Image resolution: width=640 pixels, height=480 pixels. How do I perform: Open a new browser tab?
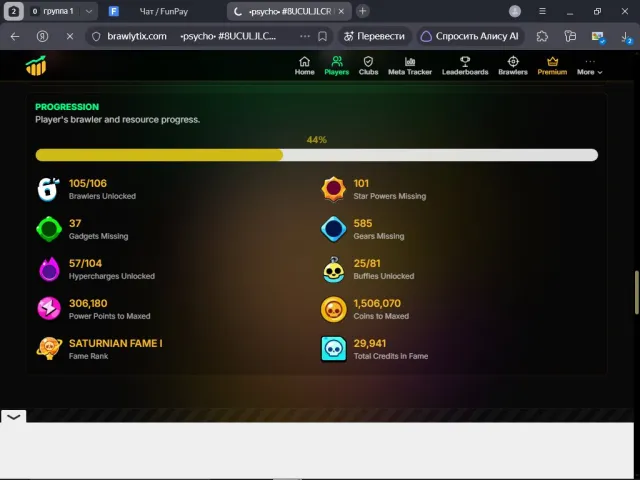point(362,11)
